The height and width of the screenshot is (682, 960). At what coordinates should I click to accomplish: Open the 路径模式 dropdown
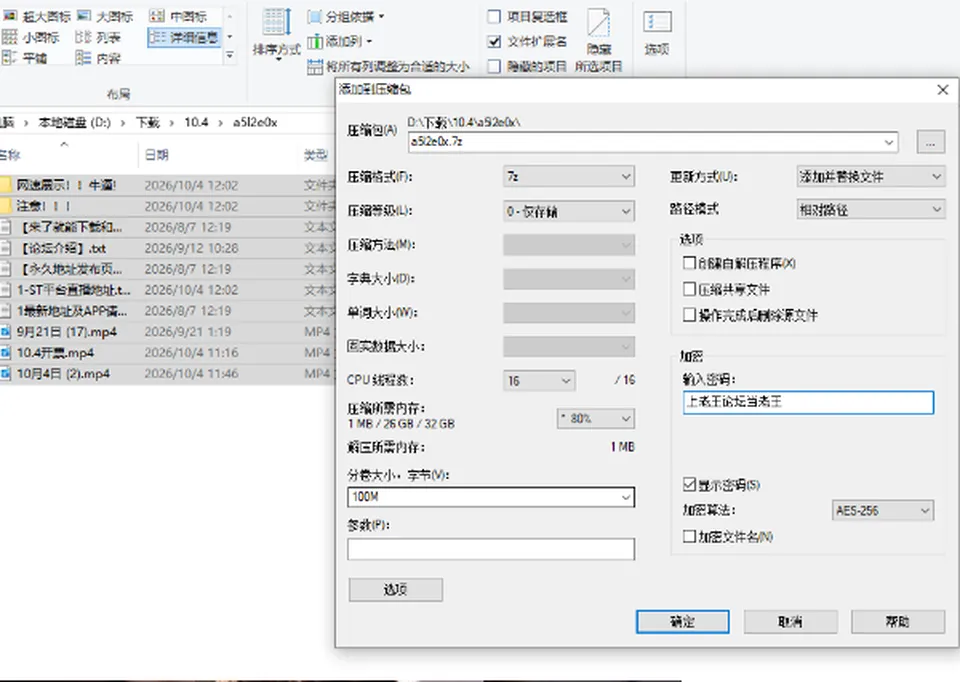(871, 210)
